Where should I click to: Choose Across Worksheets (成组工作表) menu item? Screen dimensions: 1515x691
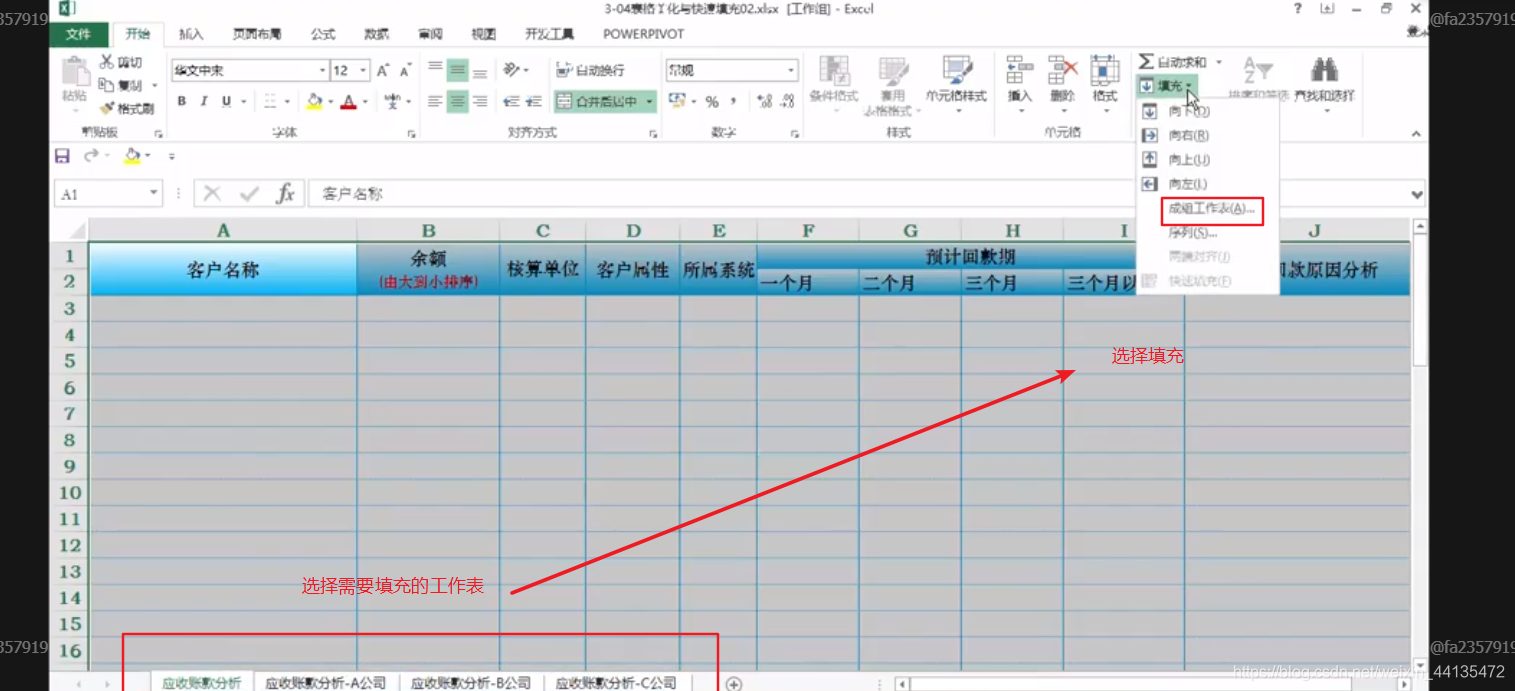(1207, 209)
